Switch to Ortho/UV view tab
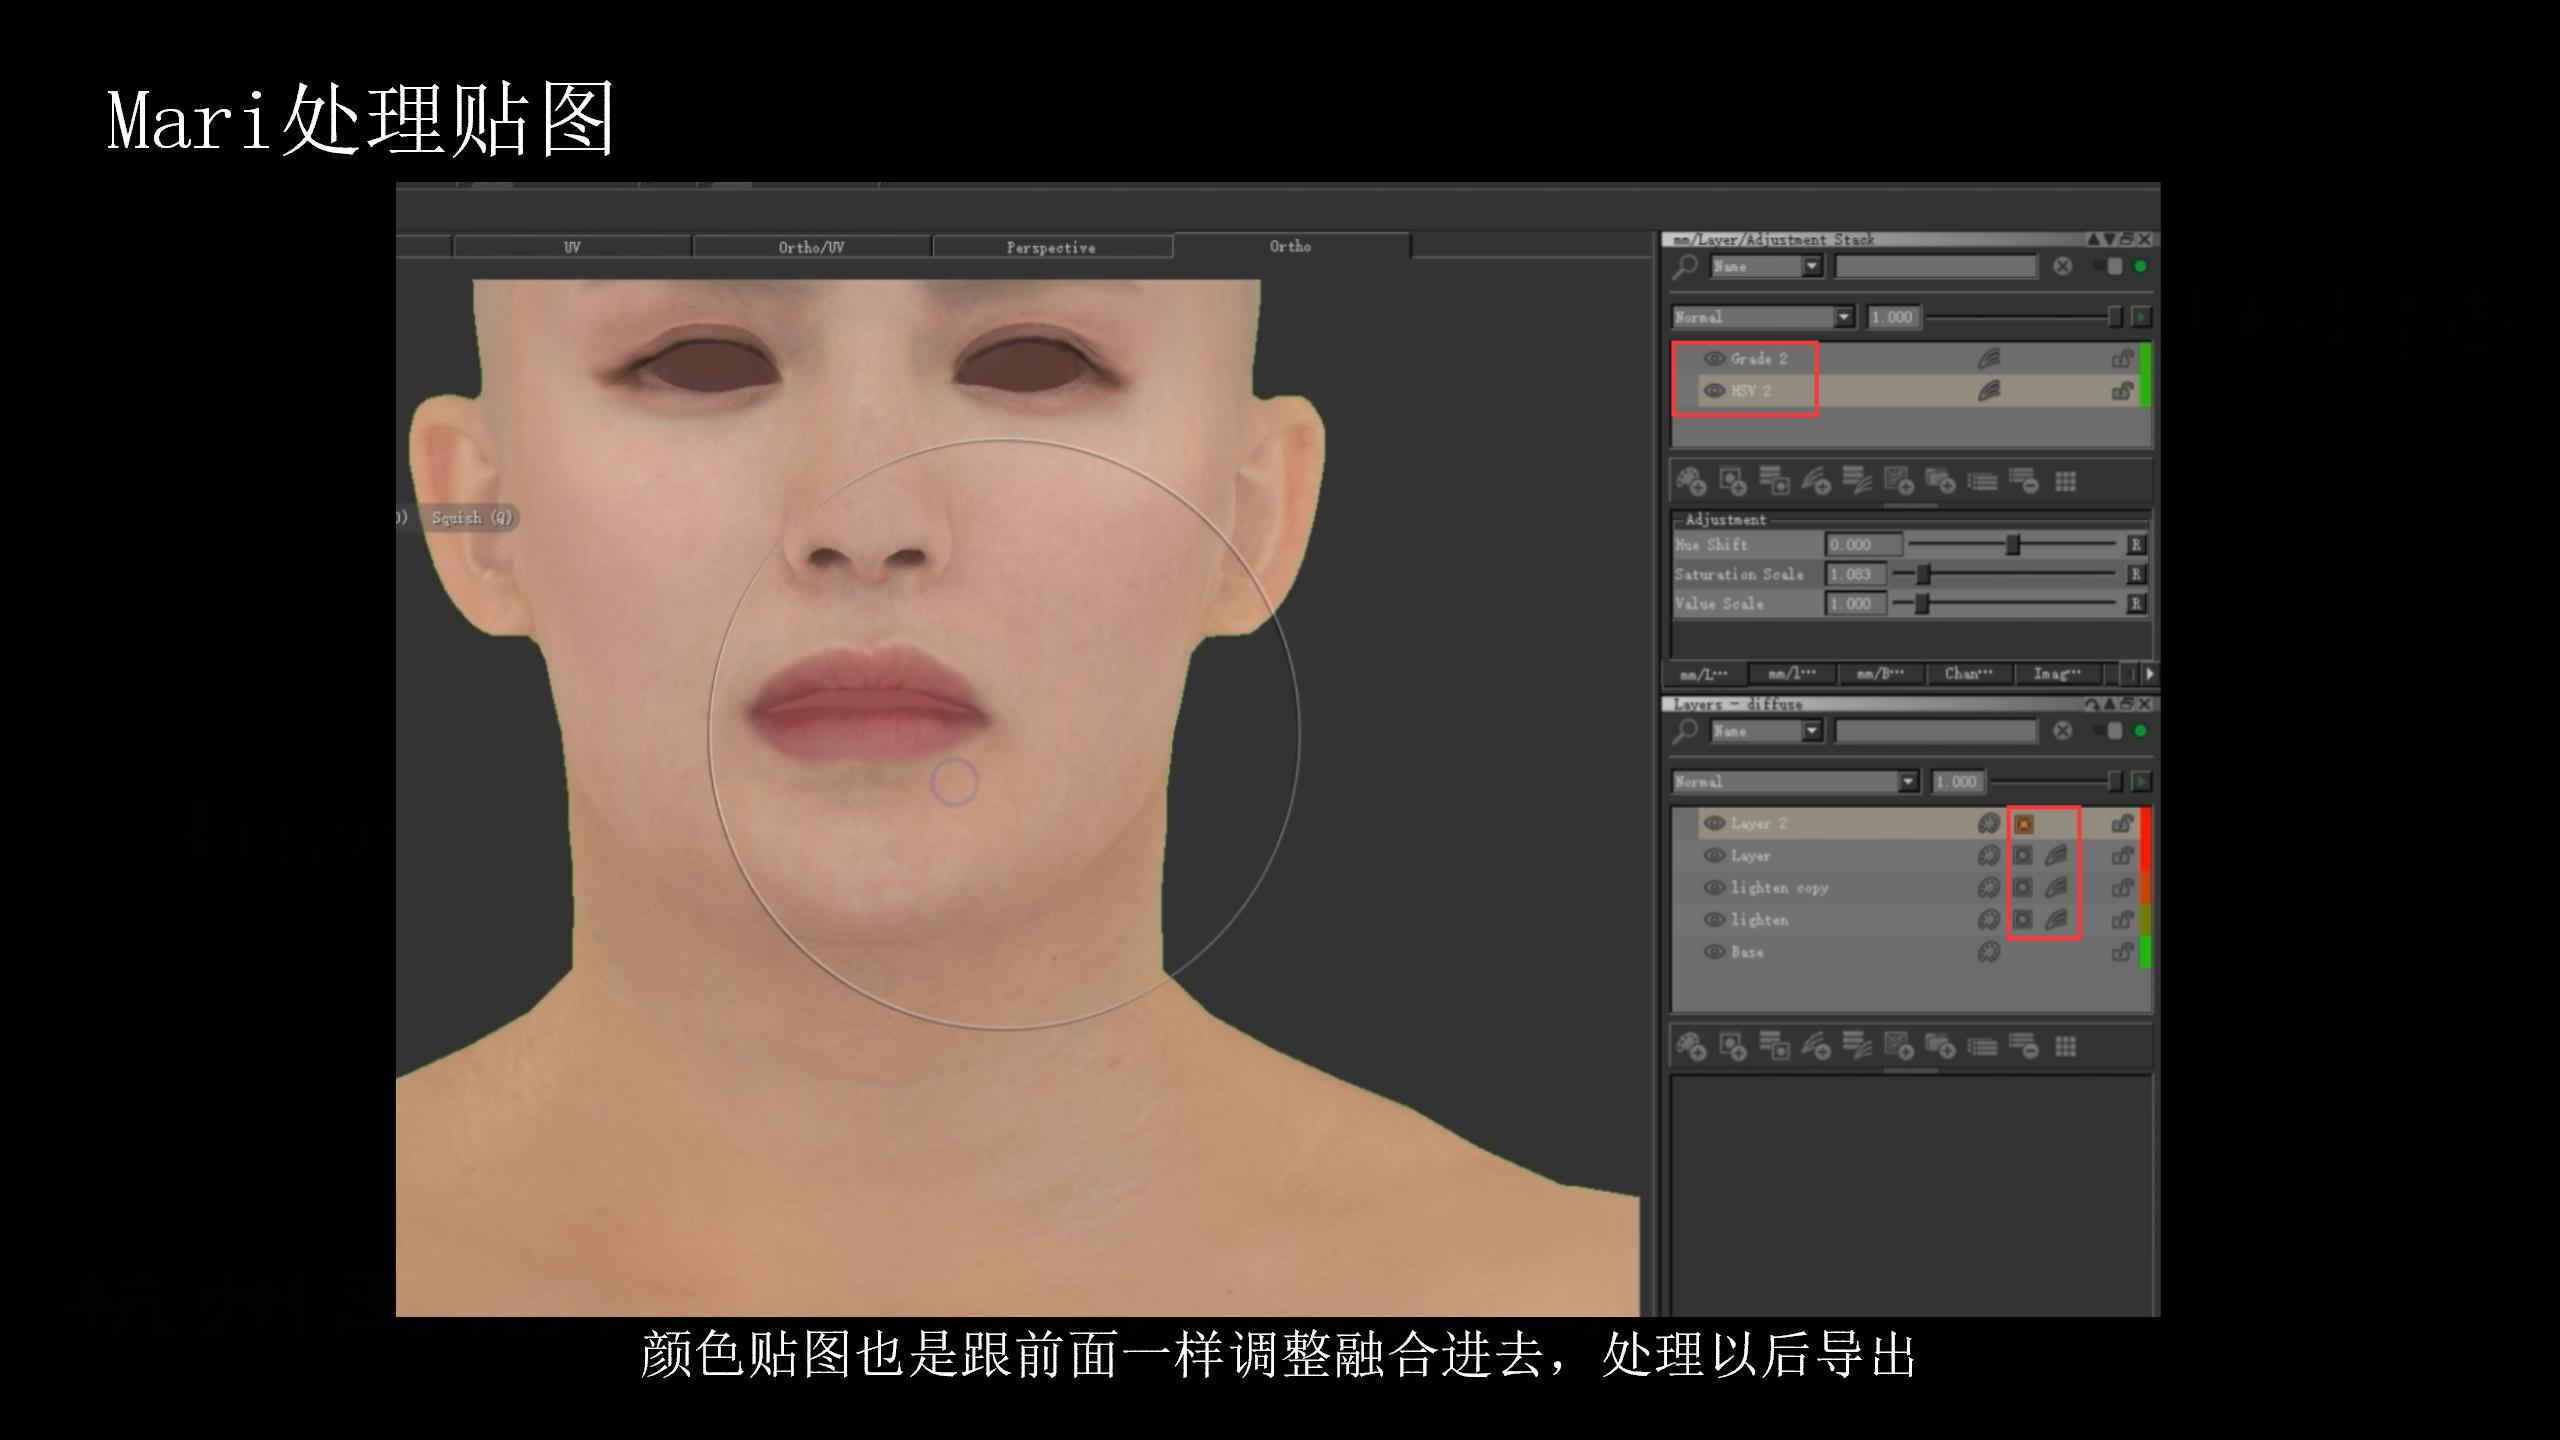The width and height of the screenshot is (2560, 1440). pos(812,247)
